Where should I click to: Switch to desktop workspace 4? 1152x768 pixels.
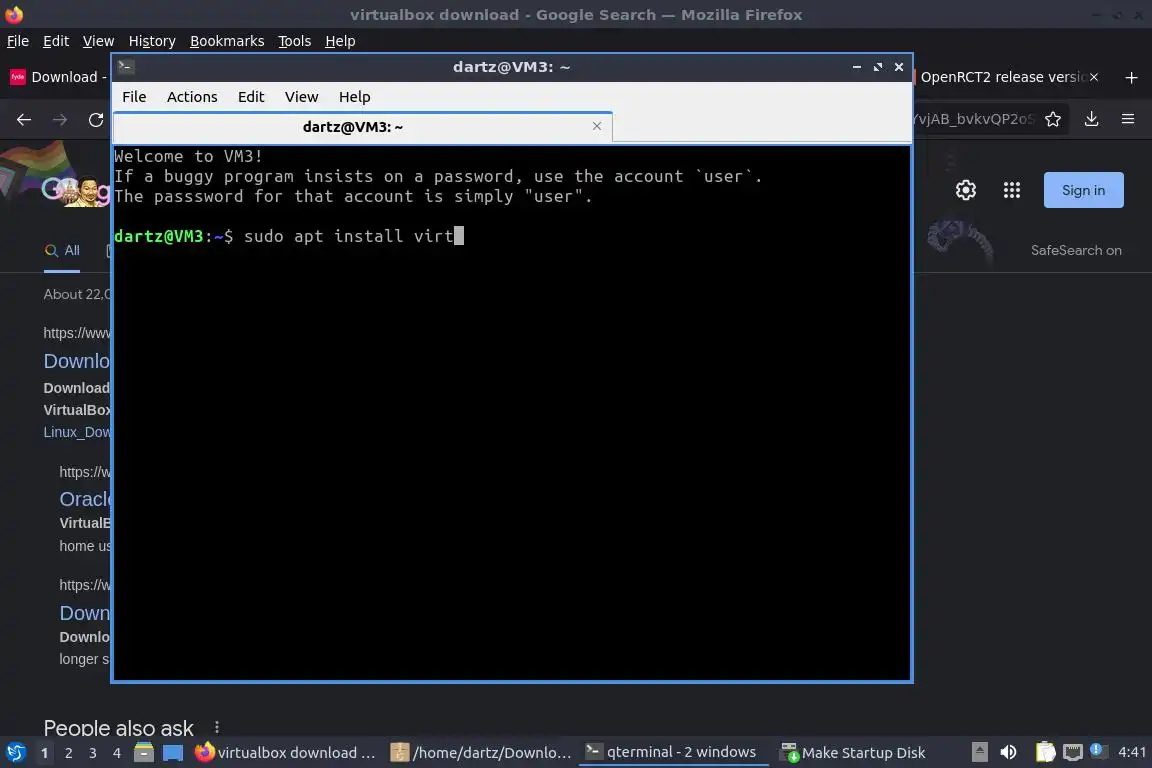pyautogui.click(x=117, y=753)
